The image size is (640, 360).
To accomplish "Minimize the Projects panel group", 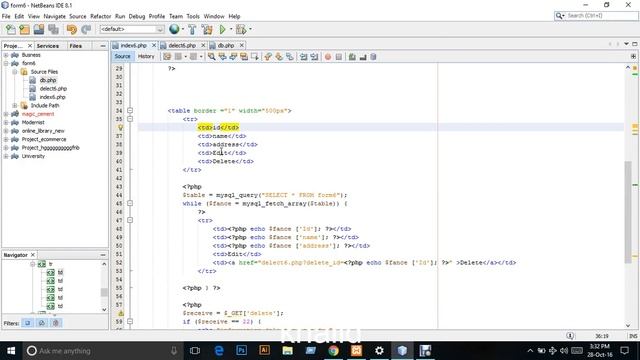I will 103,46.
